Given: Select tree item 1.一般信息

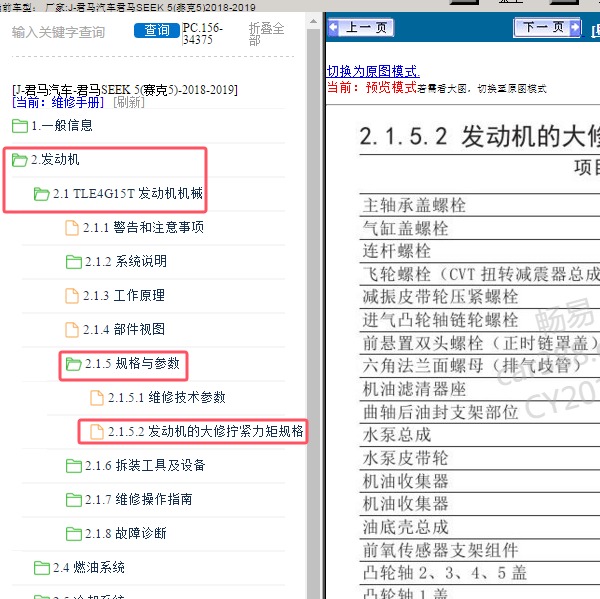Looking at the screenshot, I should pyautogui.click(x=62, y=126).
